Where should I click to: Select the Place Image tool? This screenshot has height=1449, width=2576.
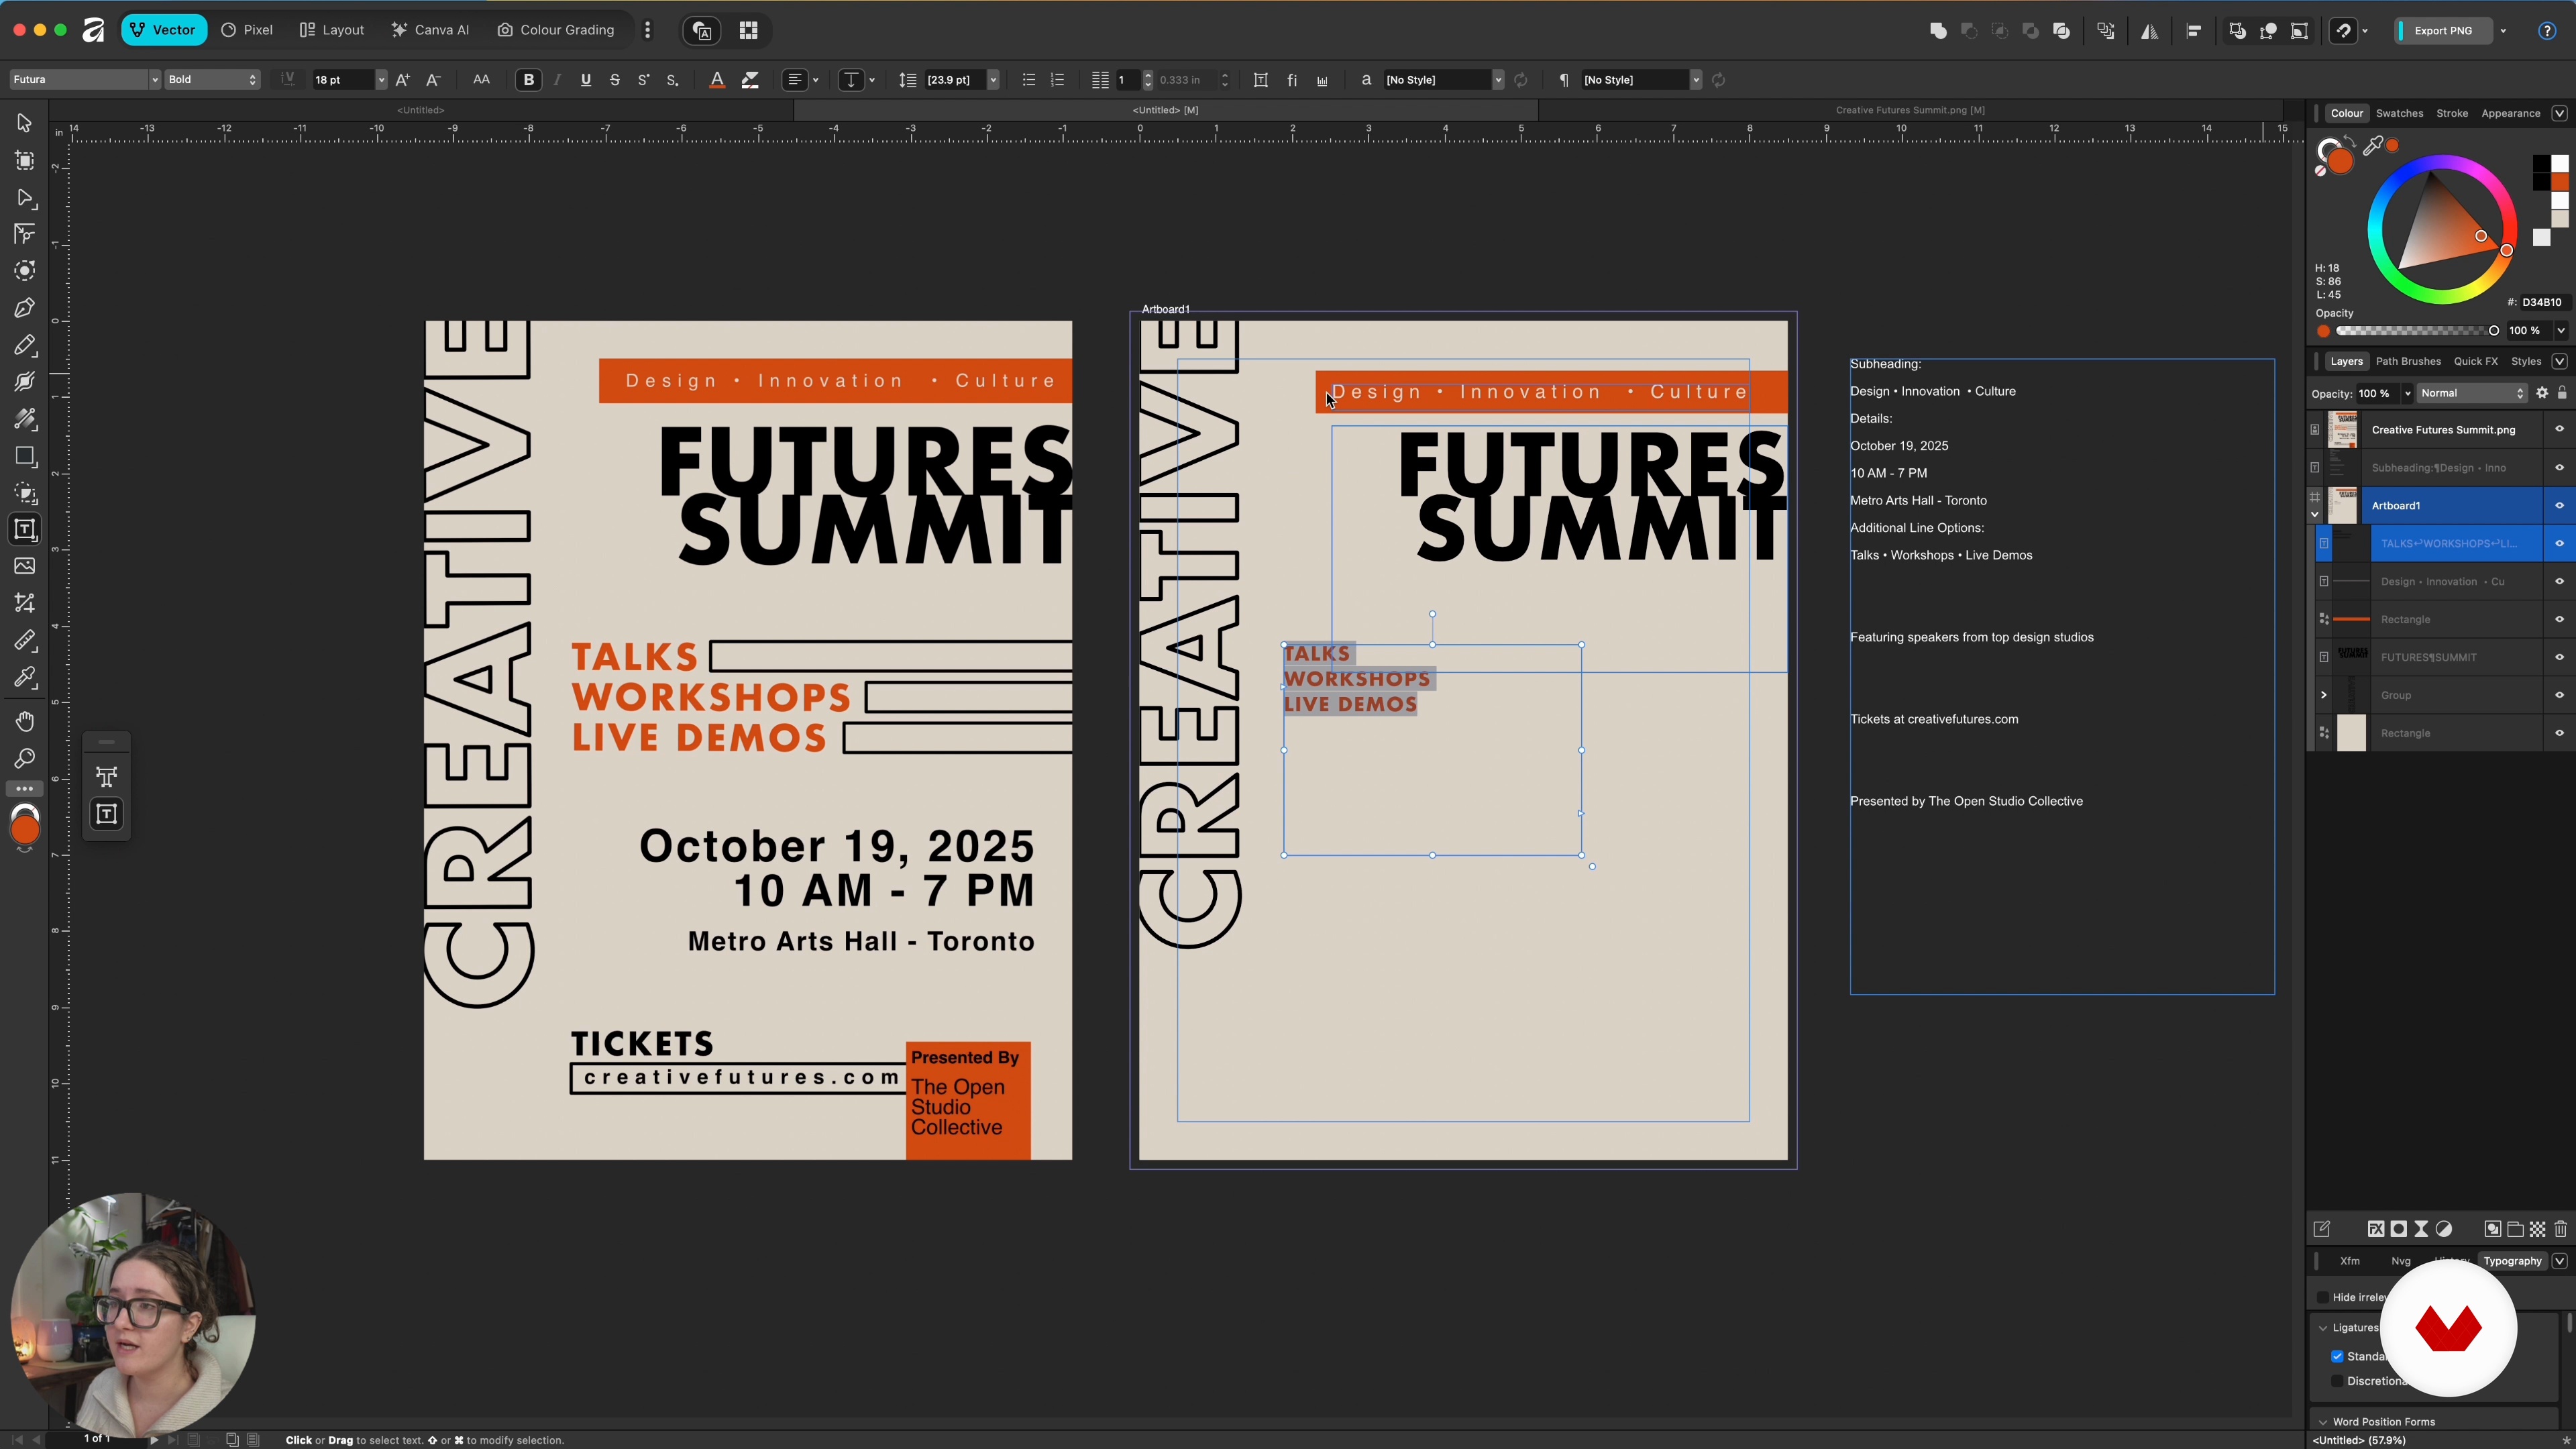[x=24, y=566]
